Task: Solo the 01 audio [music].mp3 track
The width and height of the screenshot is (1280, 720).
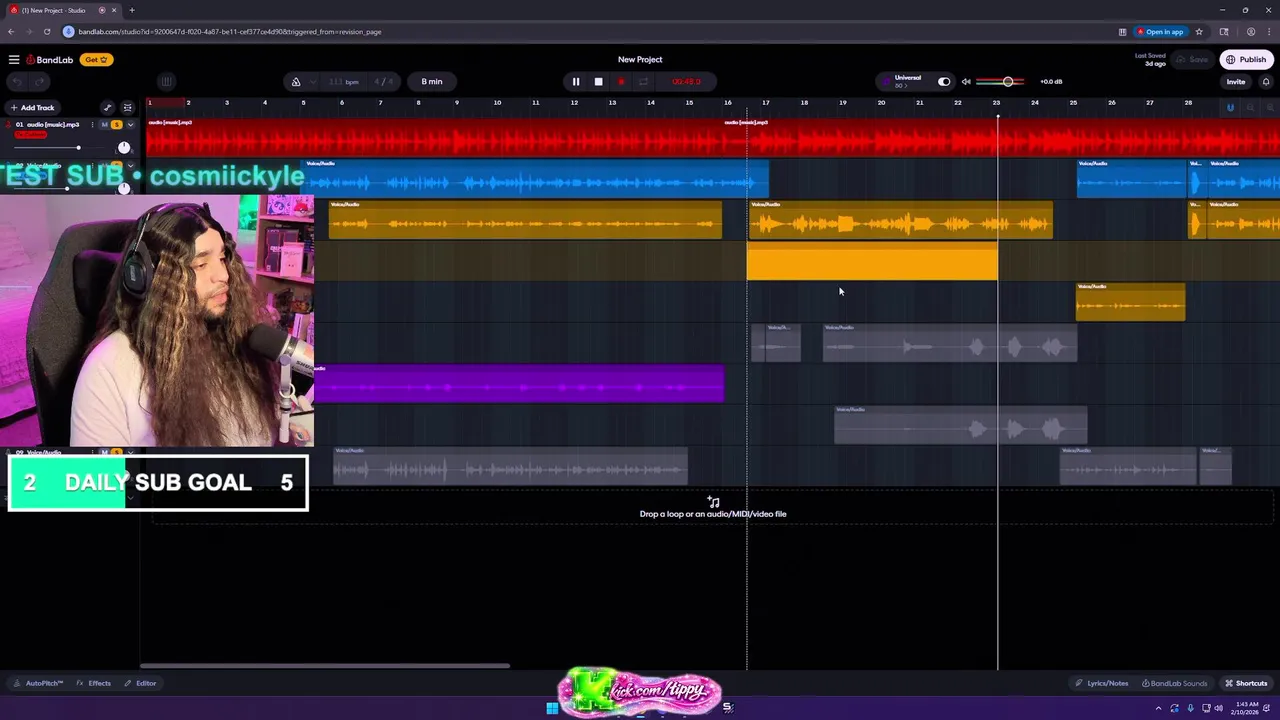Action: 116,125
